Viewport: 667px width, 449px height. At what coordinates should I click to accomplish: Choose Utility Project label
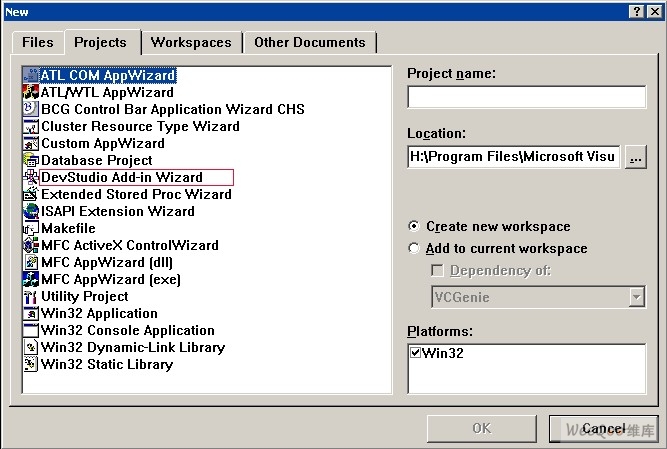(85, 296)
